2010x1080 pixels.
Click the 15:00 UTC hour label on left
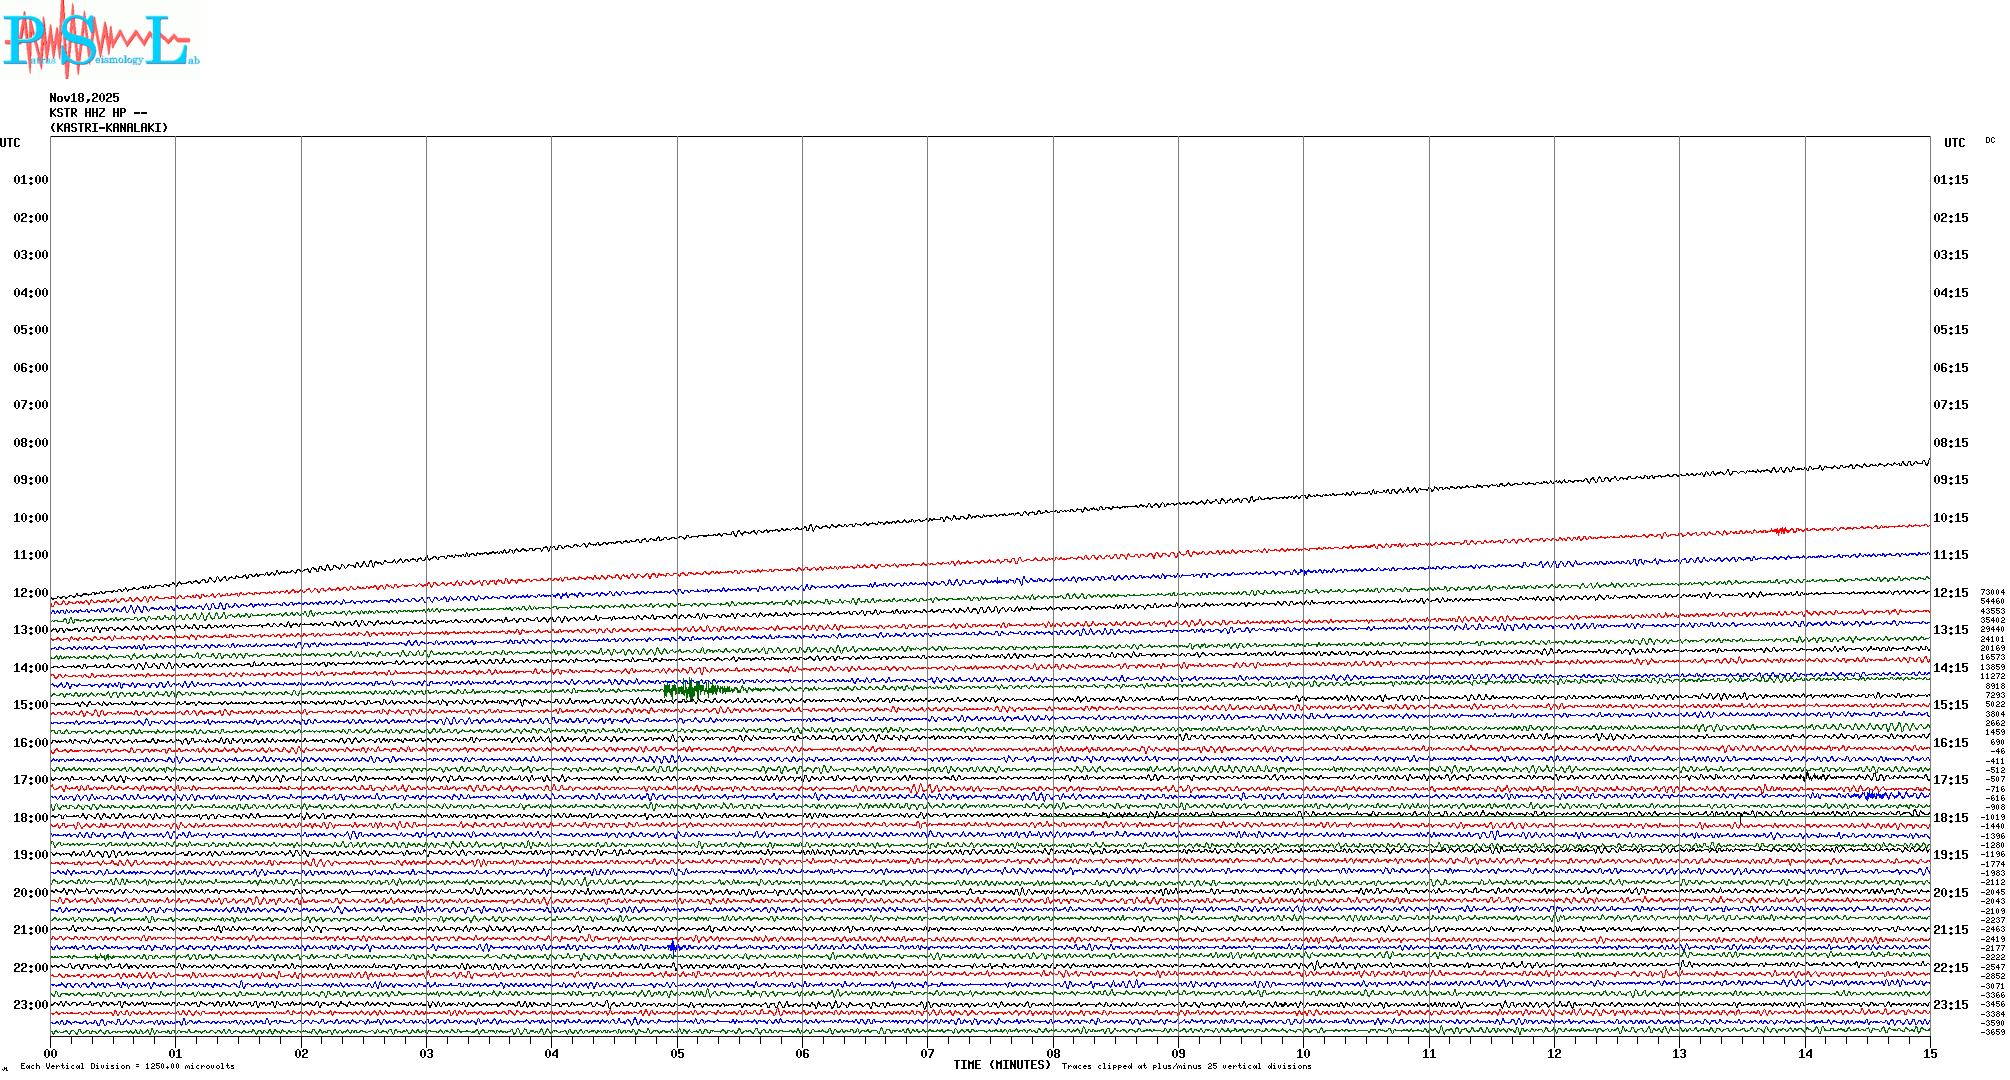(30, 705)
